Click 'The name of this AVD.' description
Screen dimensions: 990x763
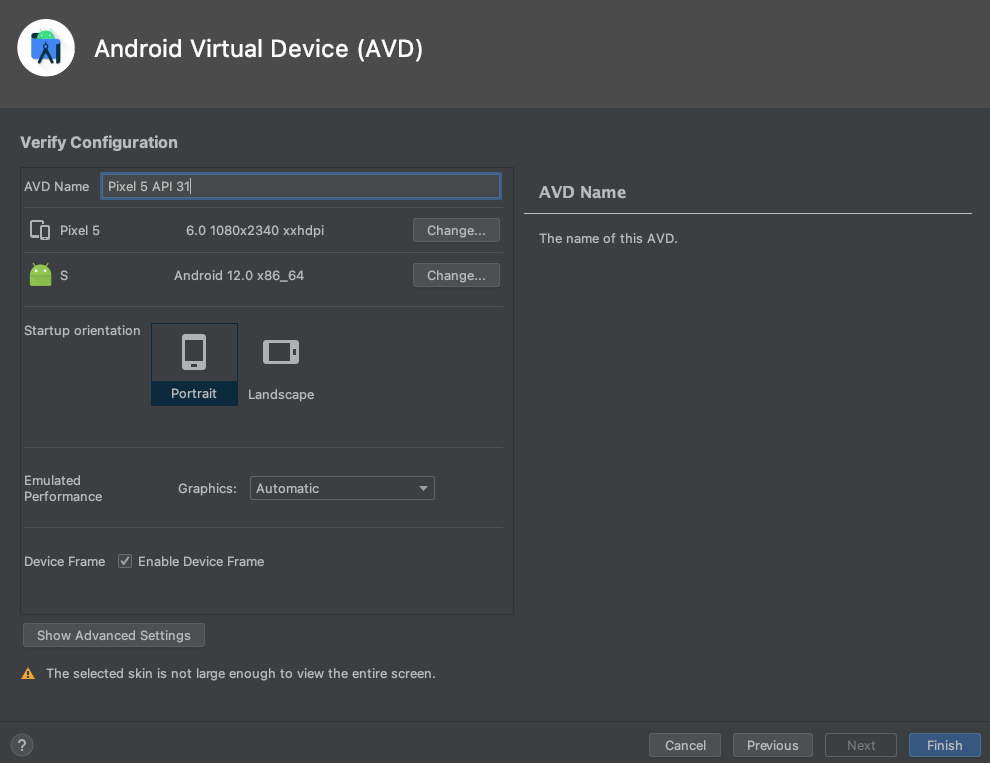pos(608,238)
